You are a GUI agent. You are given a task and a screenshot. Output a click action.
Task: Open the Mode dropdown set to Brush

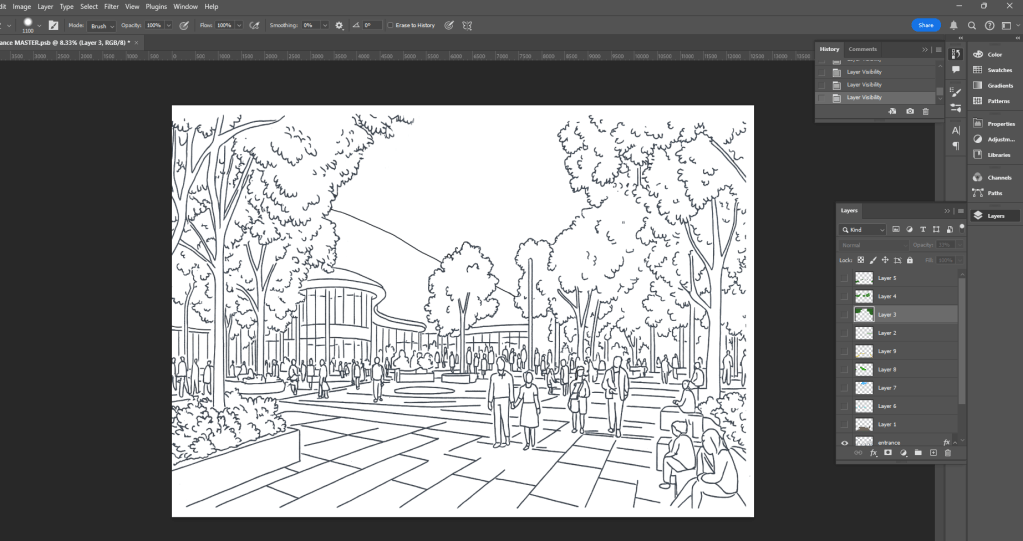101,25
